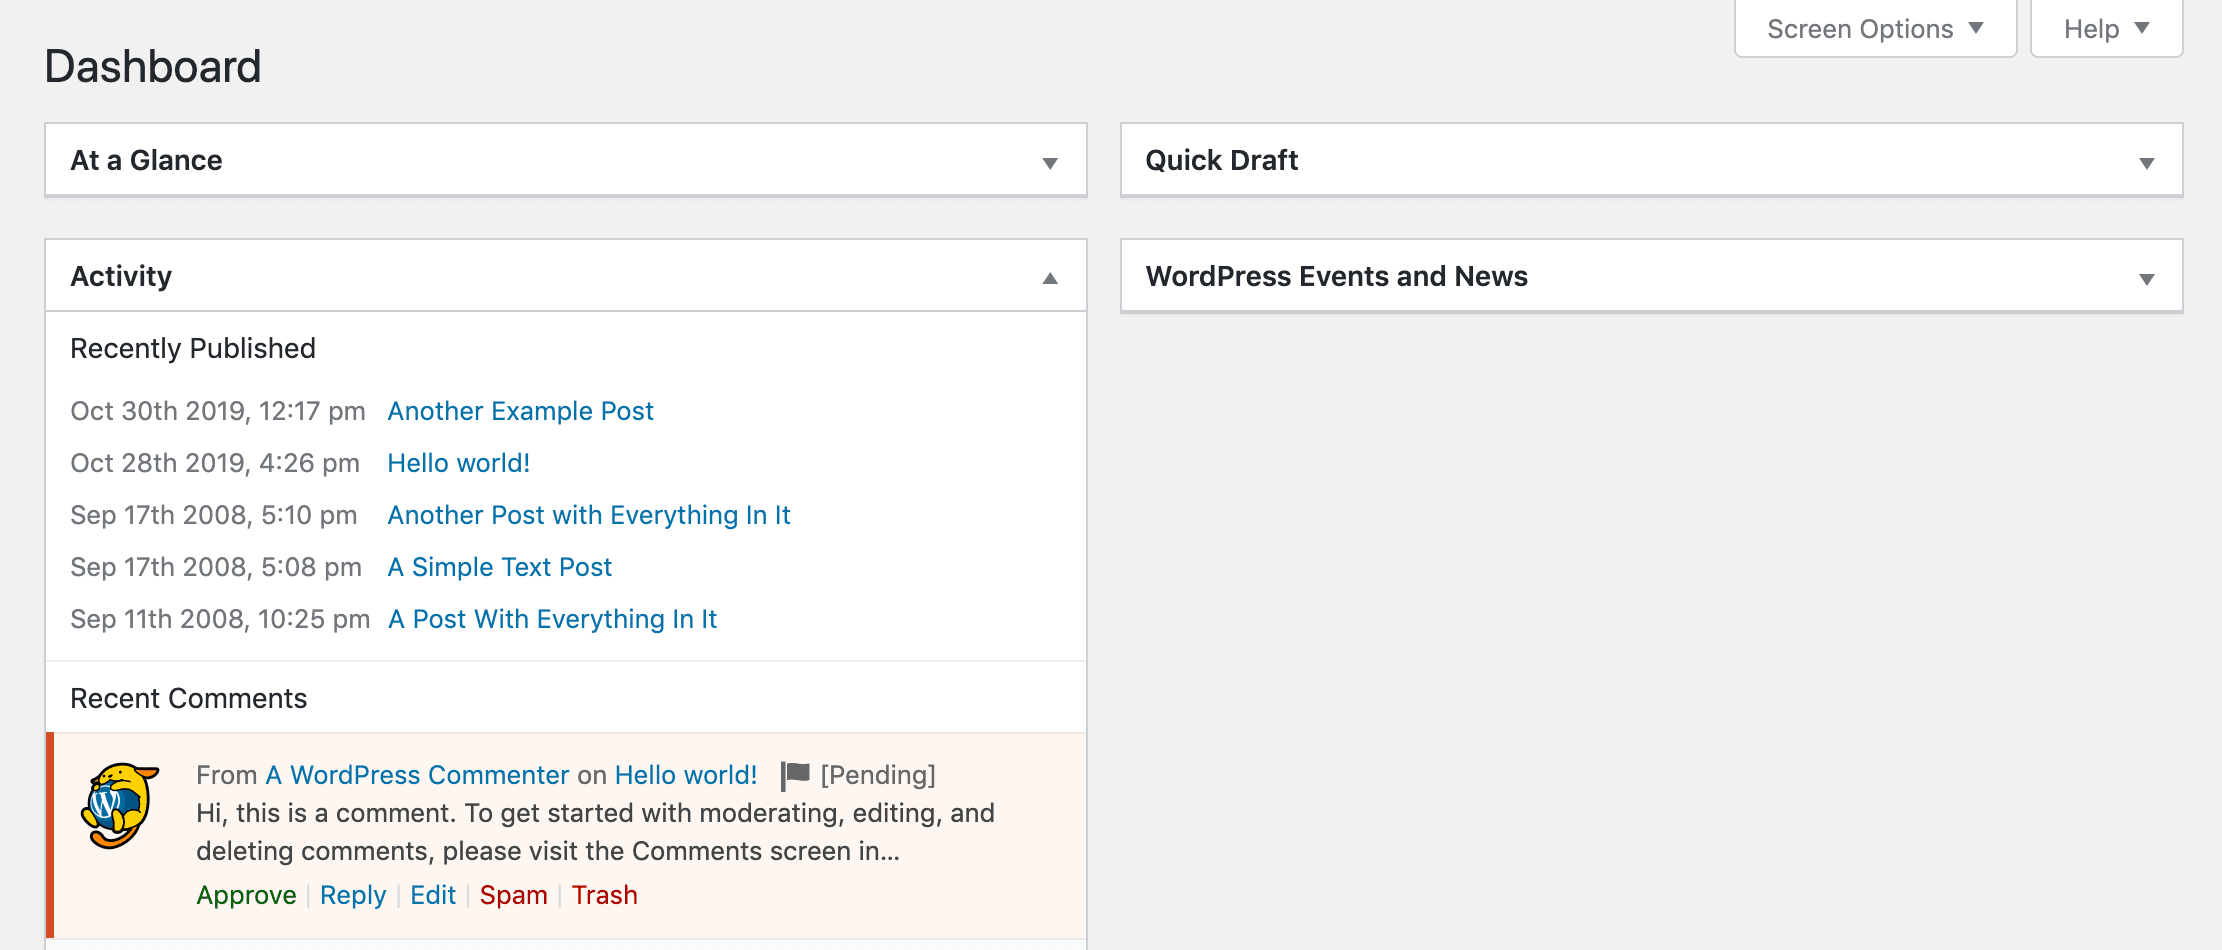This screenshot has height=950, width=2222.
Task: Collapse the Activity widget
Action: click(x=1048, y=276)
